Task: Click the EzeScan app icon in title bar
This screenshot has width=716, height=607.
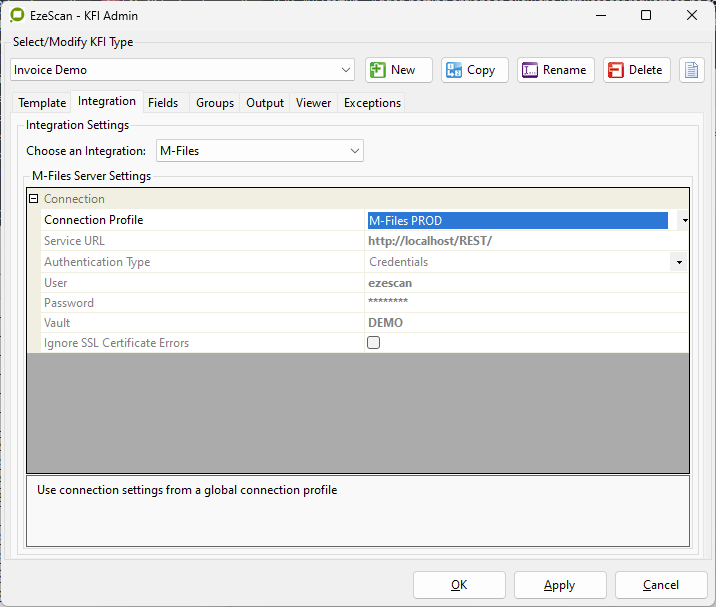Action: tap(17, 15)
